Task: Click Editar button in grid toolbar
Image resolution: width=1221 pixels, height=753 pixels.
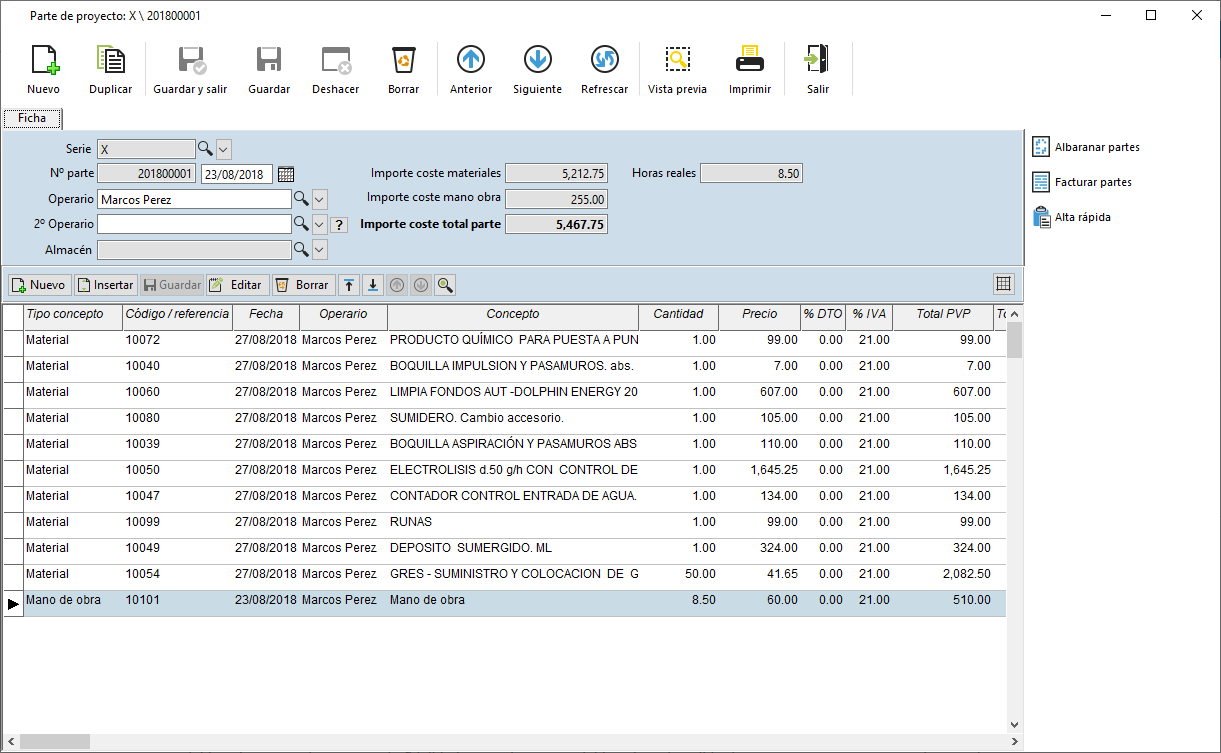Action: pos(237,285)
